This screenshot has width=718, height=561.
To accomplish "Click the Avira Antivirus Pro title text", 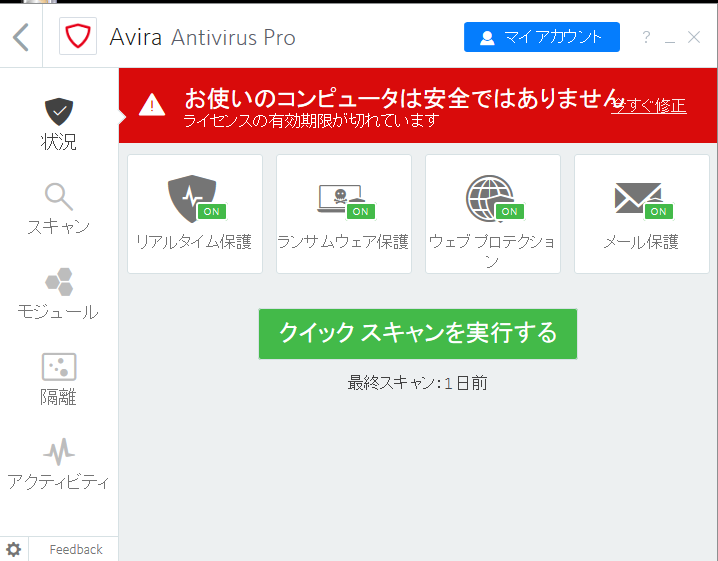I will [202, 37].
